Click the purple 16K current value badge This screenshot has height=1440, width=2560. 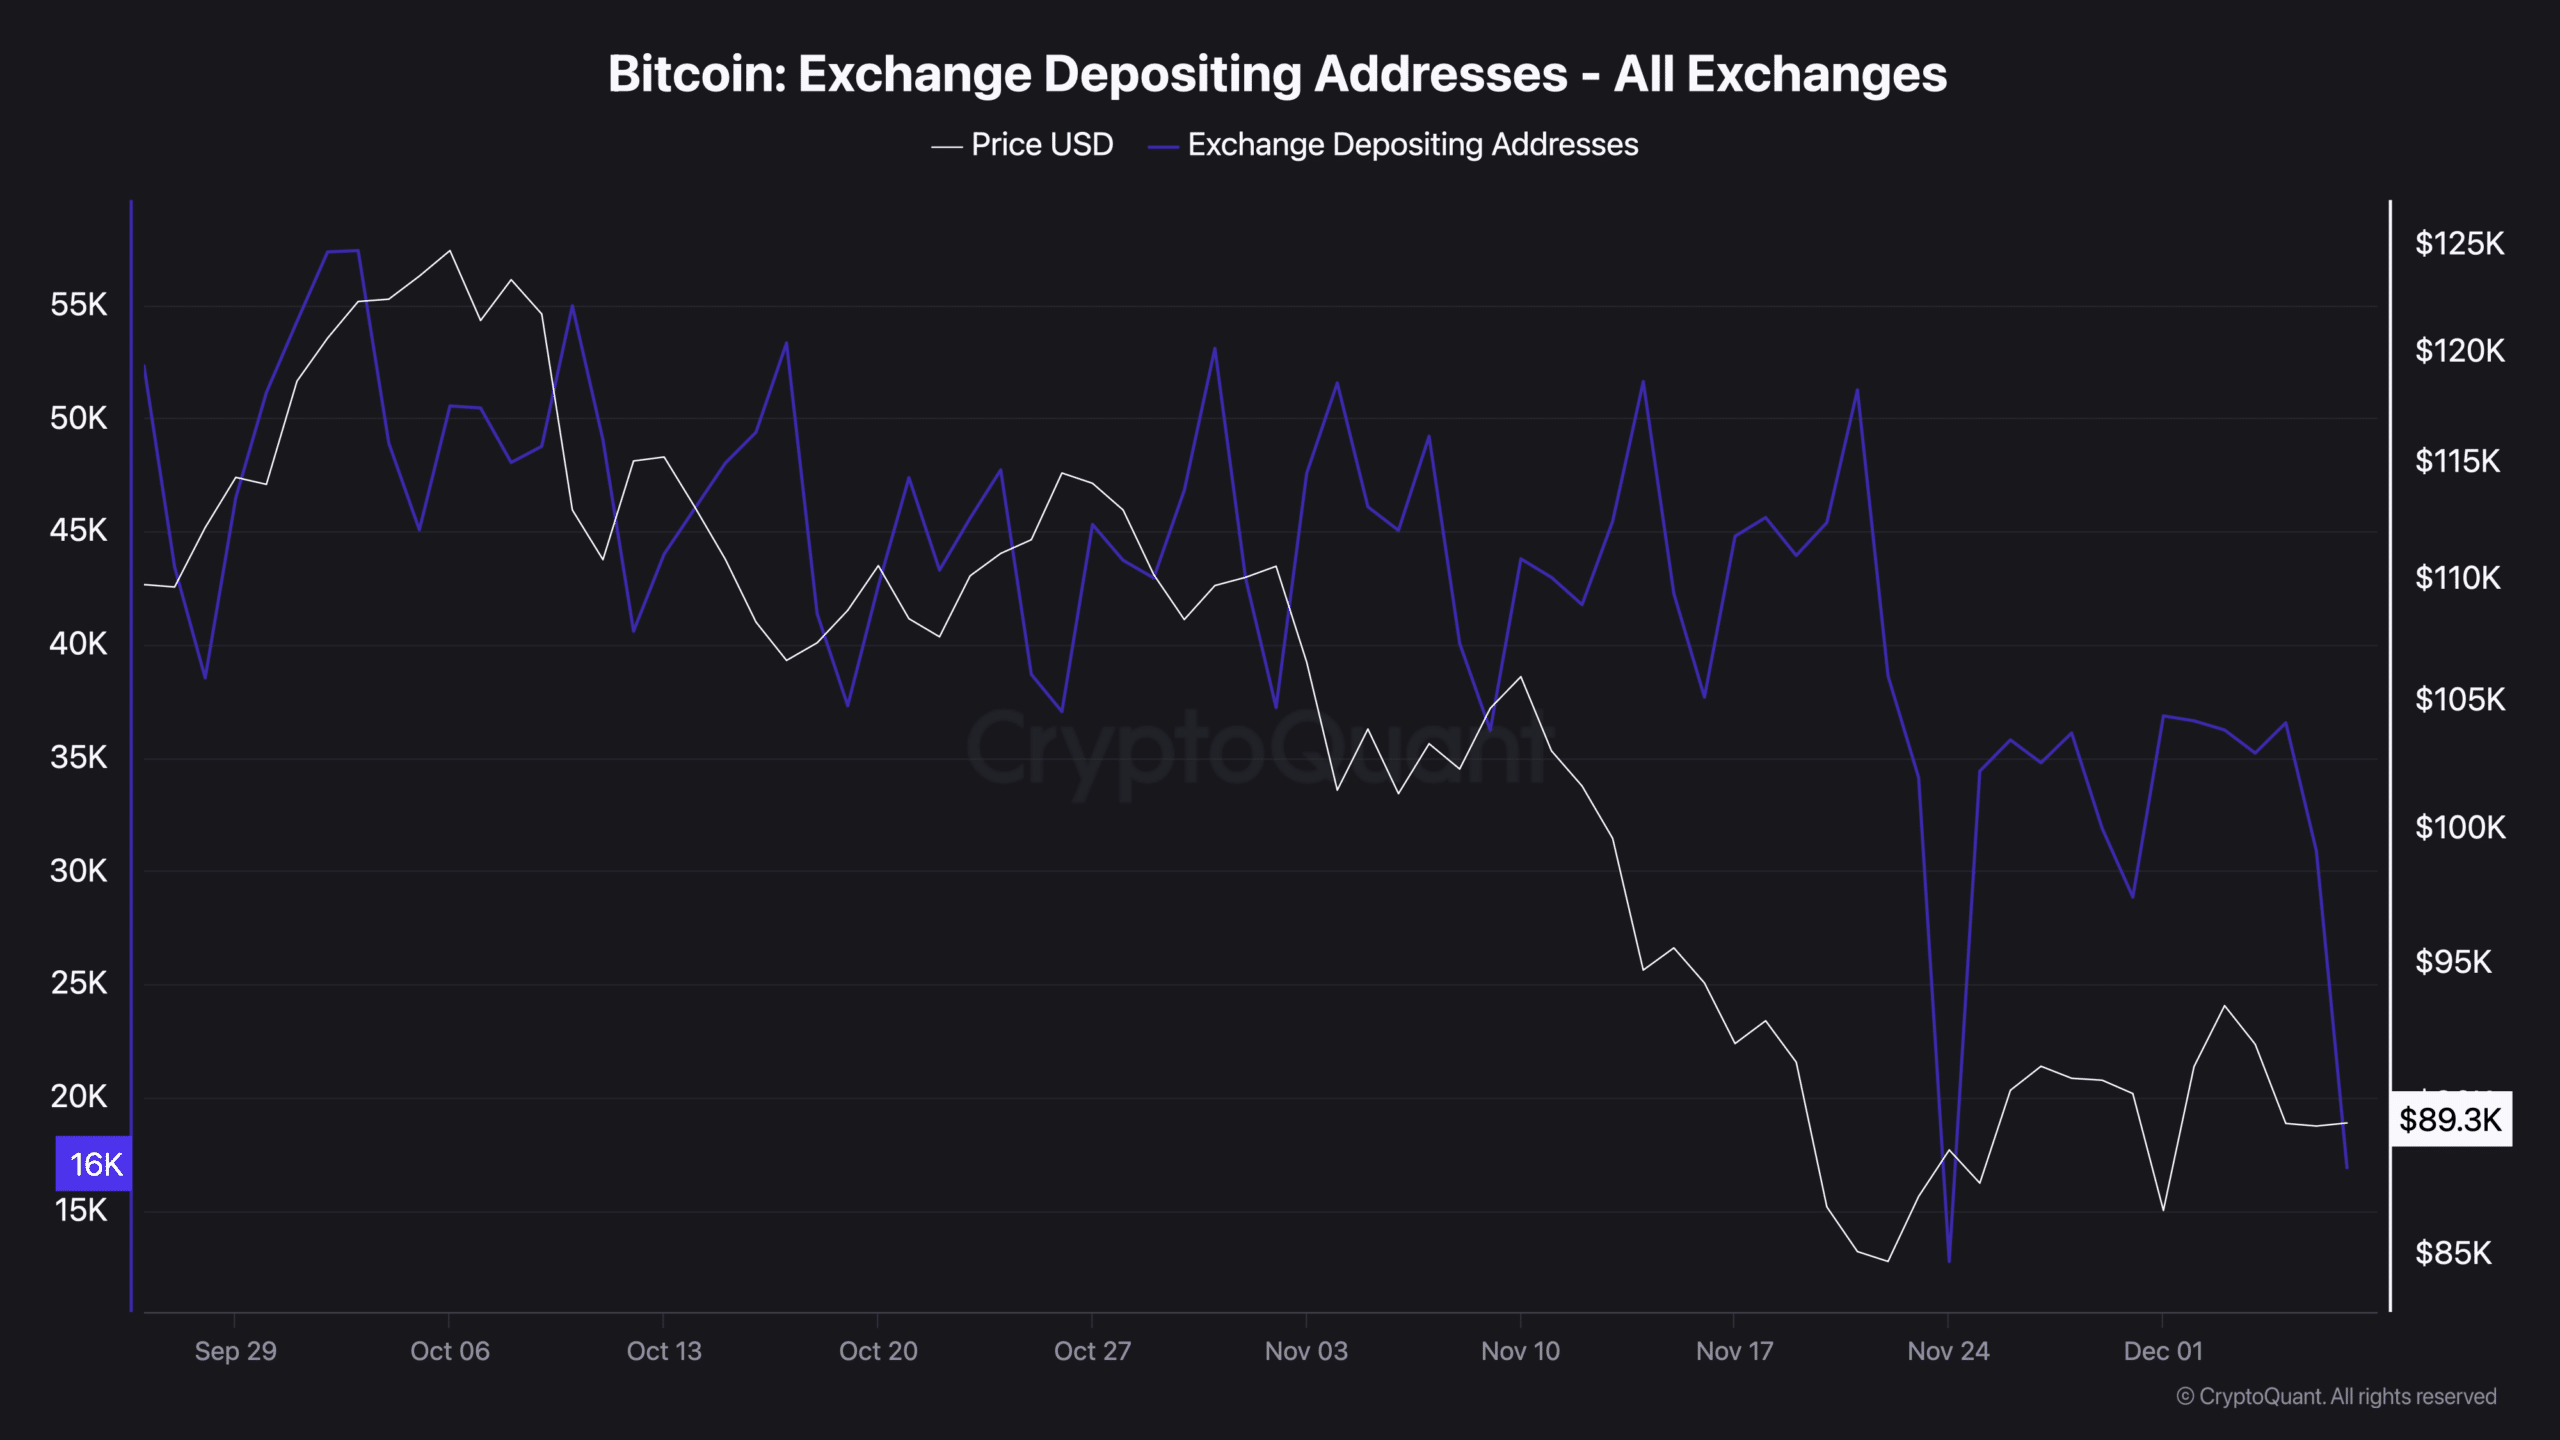click(x=94, y=1163)
